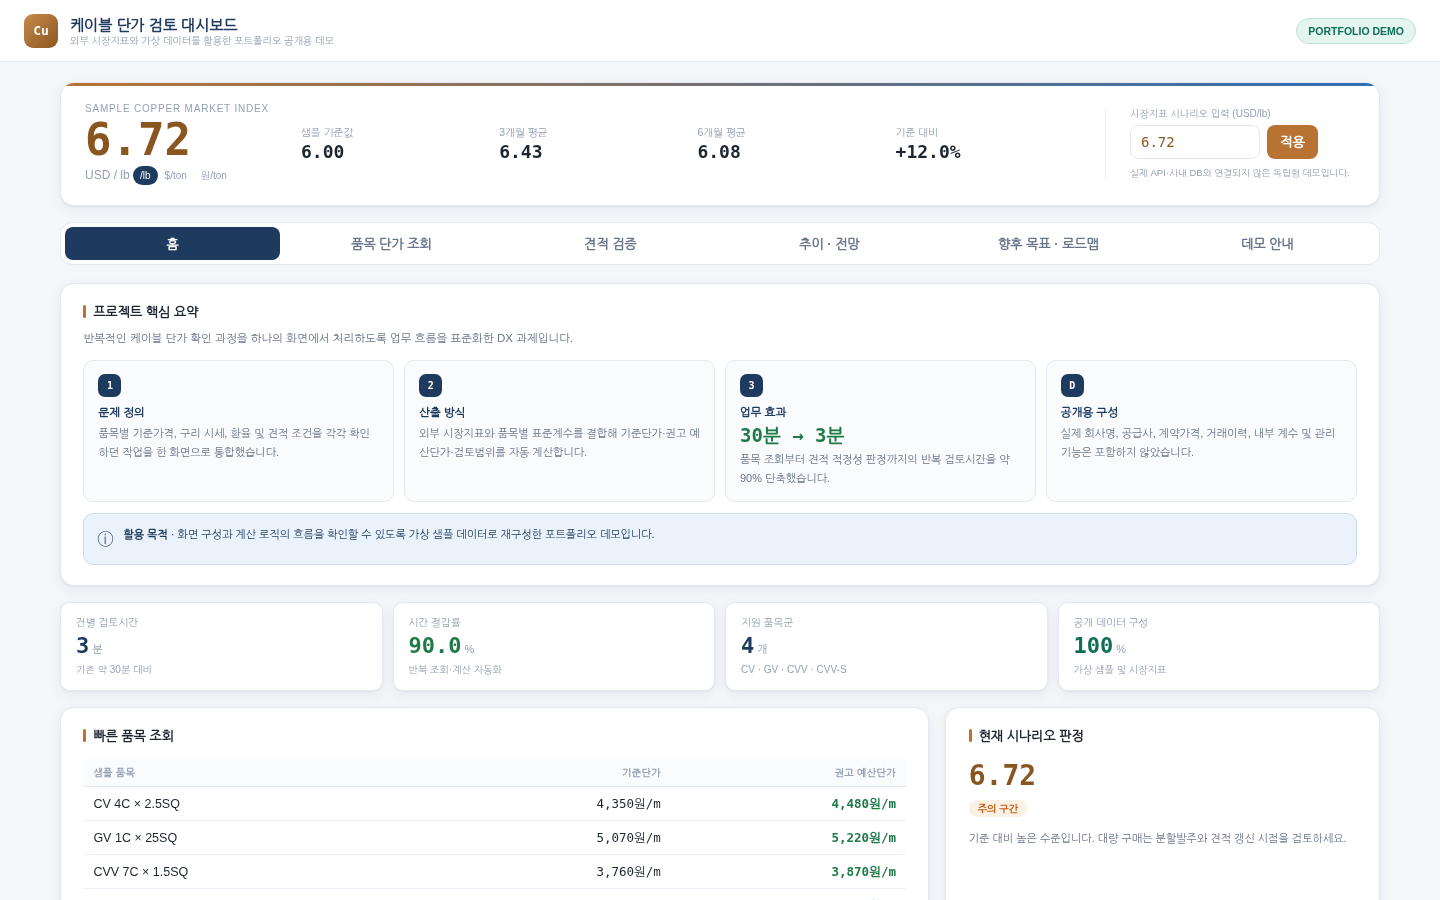Switch to the 견적 검증 tab
1440x900 pixels.
(610, 243)
